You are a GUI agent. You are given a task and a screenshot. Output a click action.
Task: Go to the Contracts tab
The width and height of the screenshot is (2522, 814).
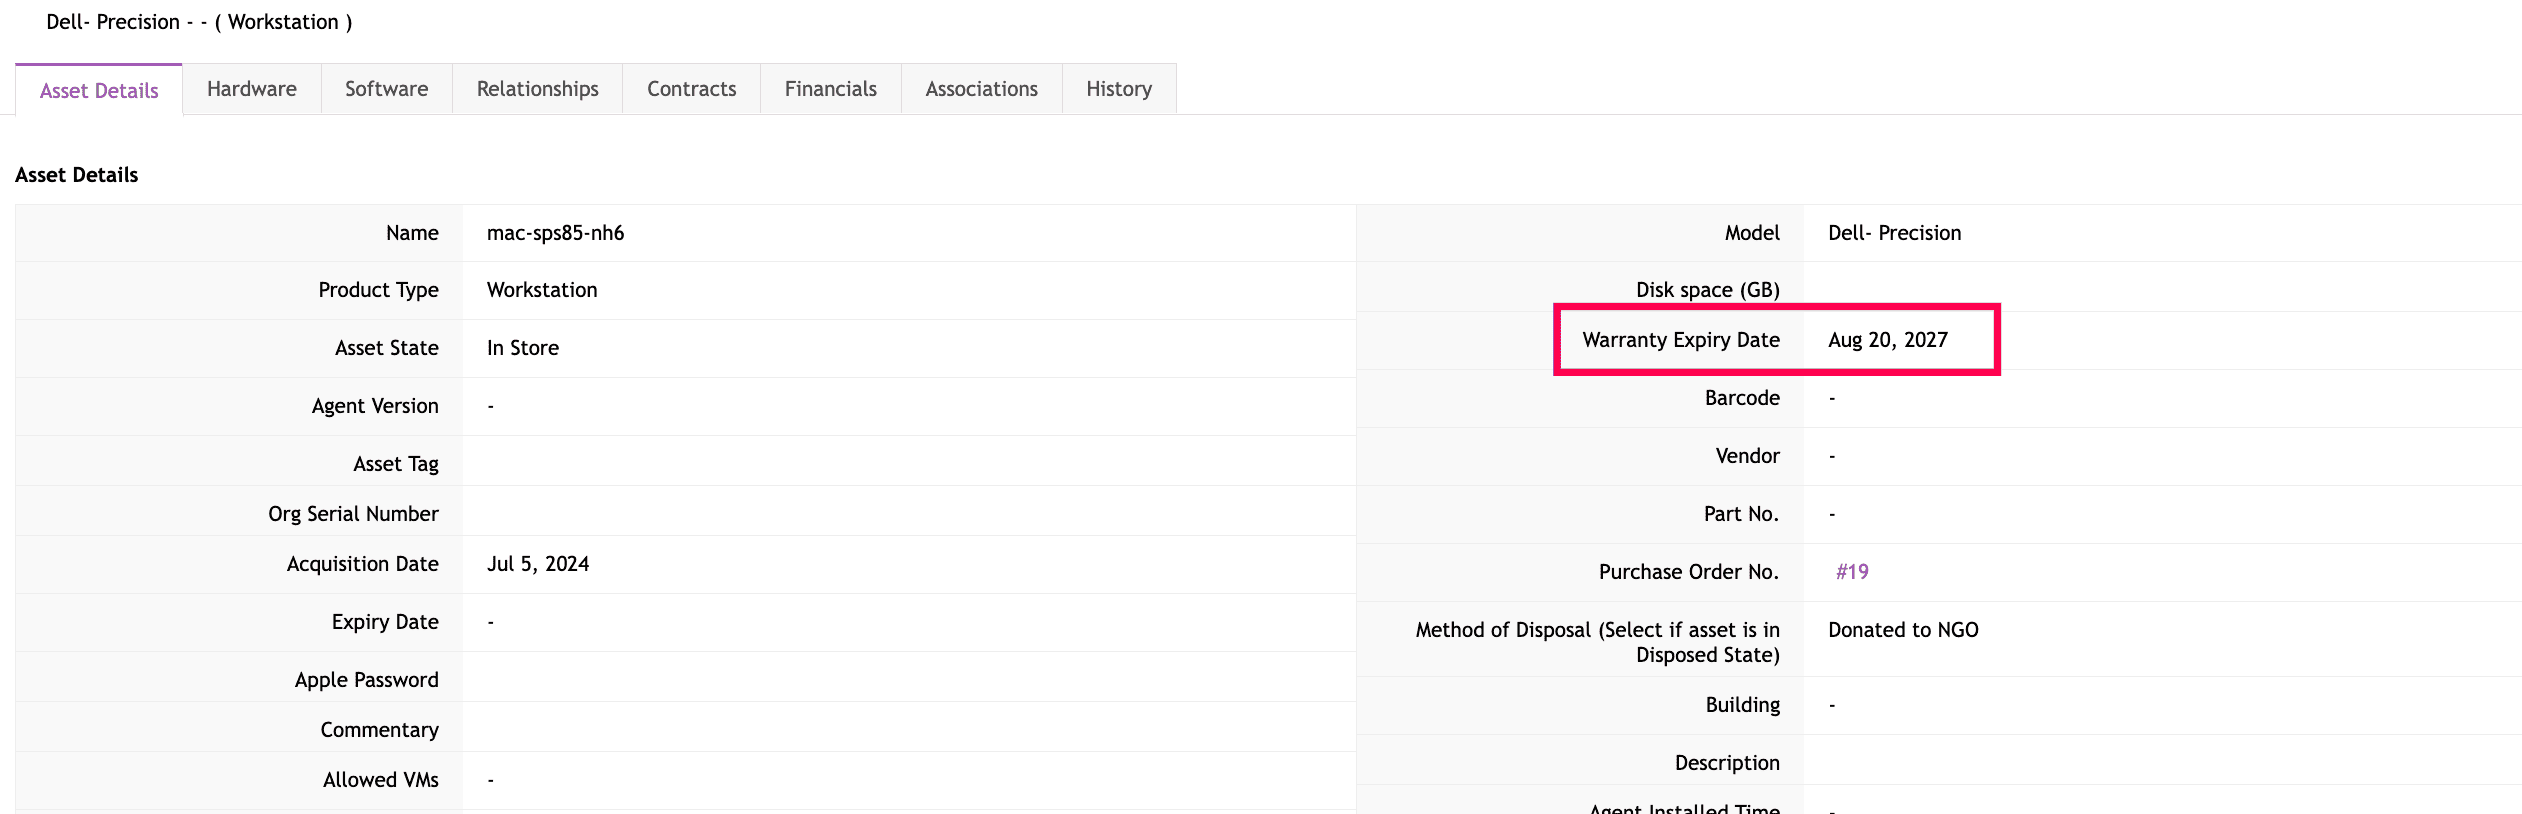[691, 89]
